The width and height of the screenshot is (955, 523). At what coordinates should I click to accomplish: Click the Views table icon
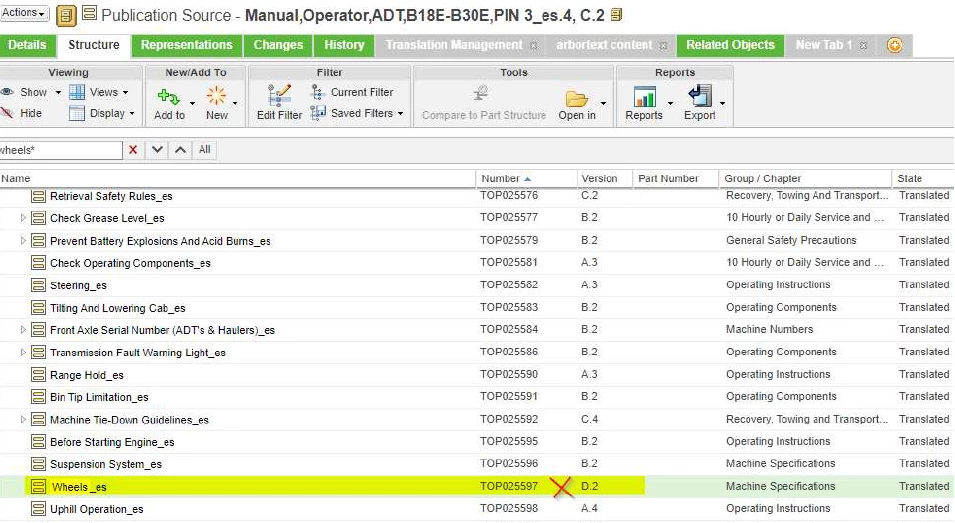[77, 92]
